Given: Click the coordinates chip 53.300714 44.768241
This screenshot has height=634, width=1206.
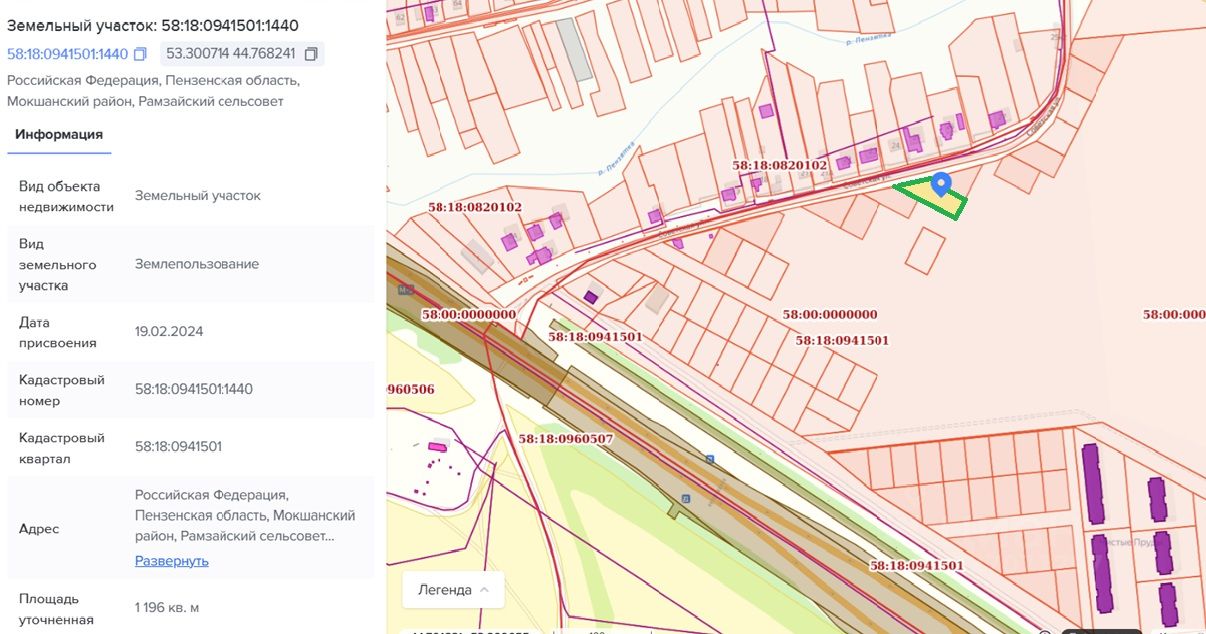Looking at the screenshot, I should [x=230, y=54].
